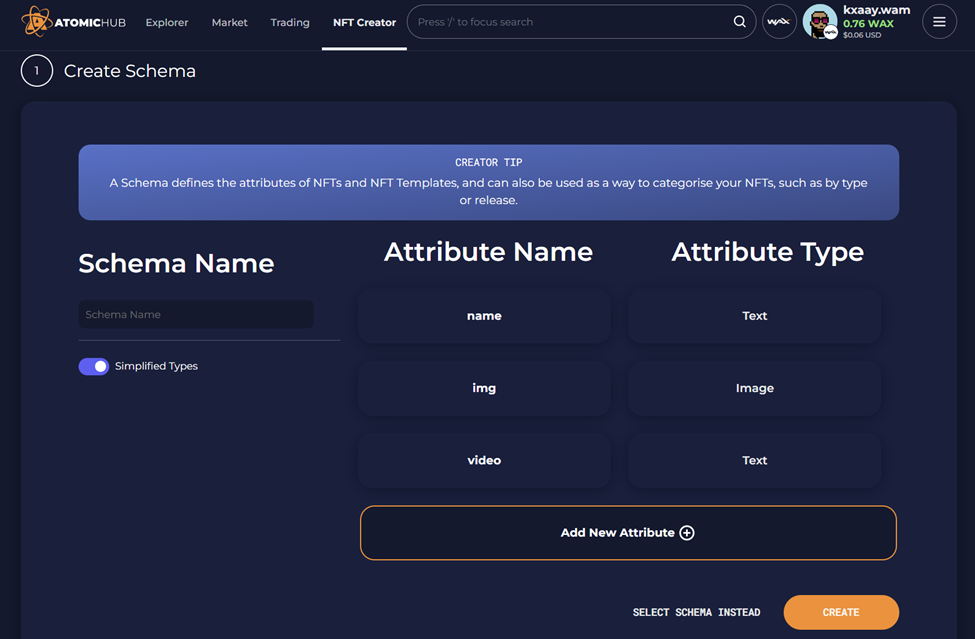Open the Text type selector for name
The width and height of the screenshot is (975, 639).
pyautogui.click(x=754, y=315)
